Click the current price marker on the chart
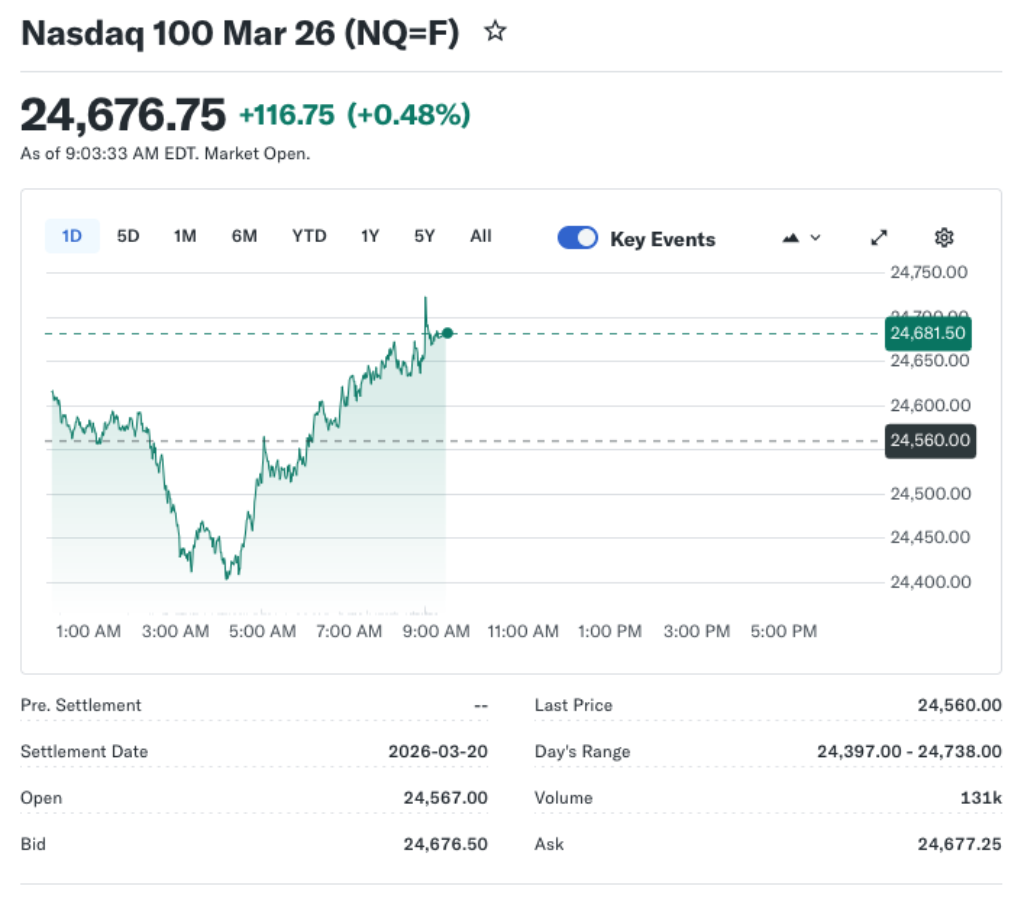The width and height of the screenshot is (1024, 905). tap(448, 333)
